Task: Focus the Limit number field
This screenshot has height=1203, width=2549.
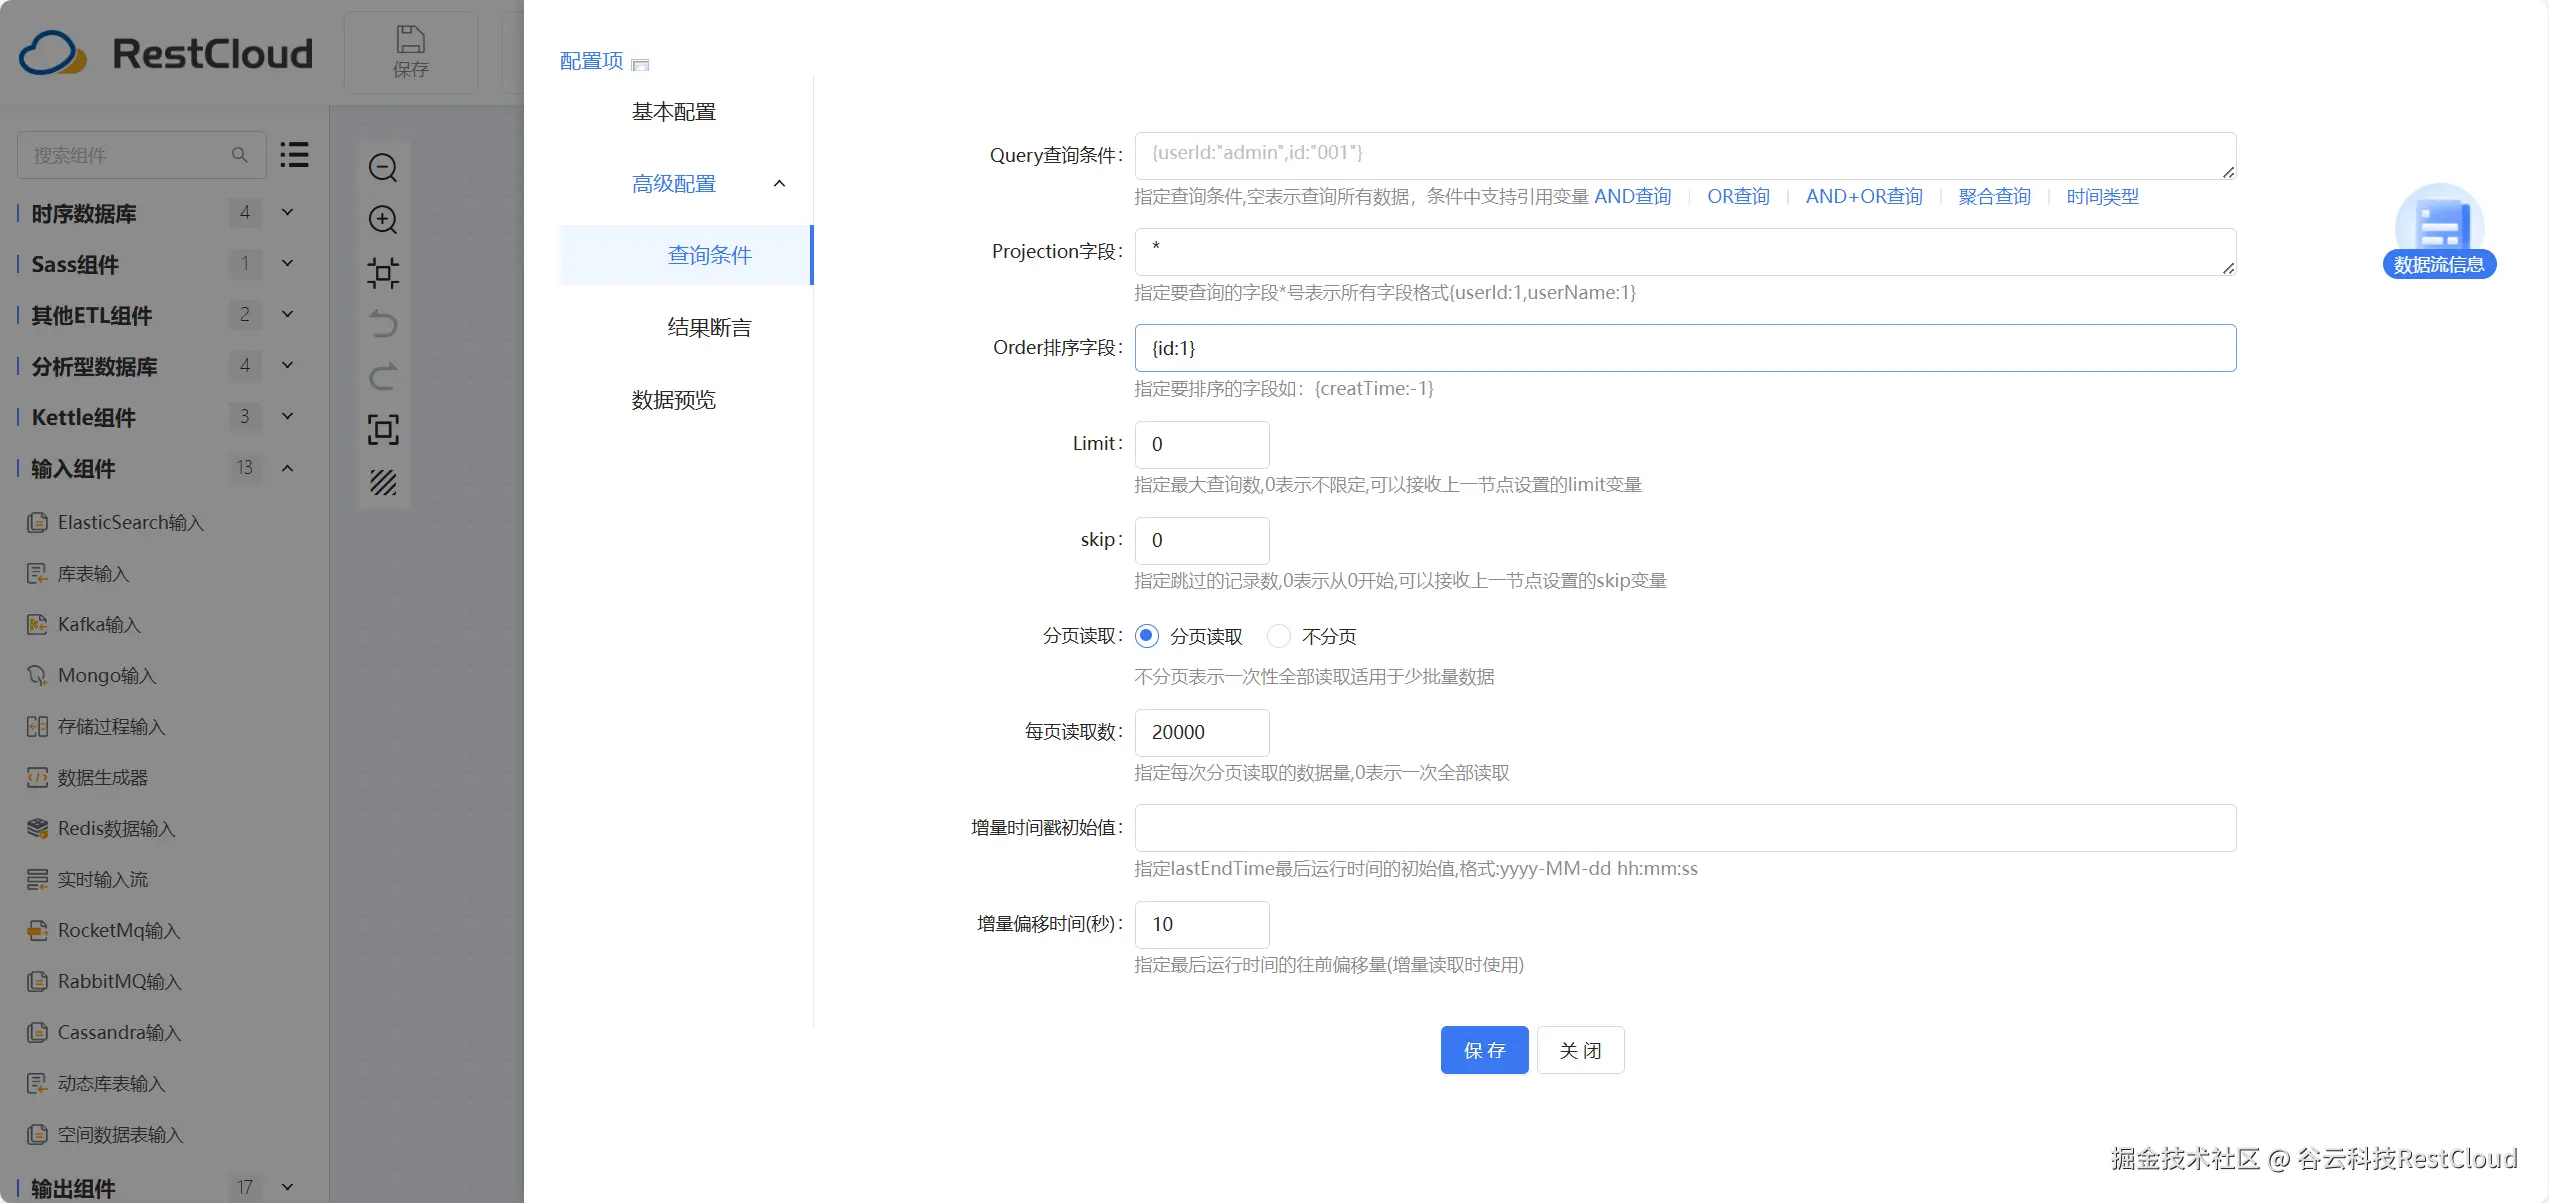Action: [1202, 444]
